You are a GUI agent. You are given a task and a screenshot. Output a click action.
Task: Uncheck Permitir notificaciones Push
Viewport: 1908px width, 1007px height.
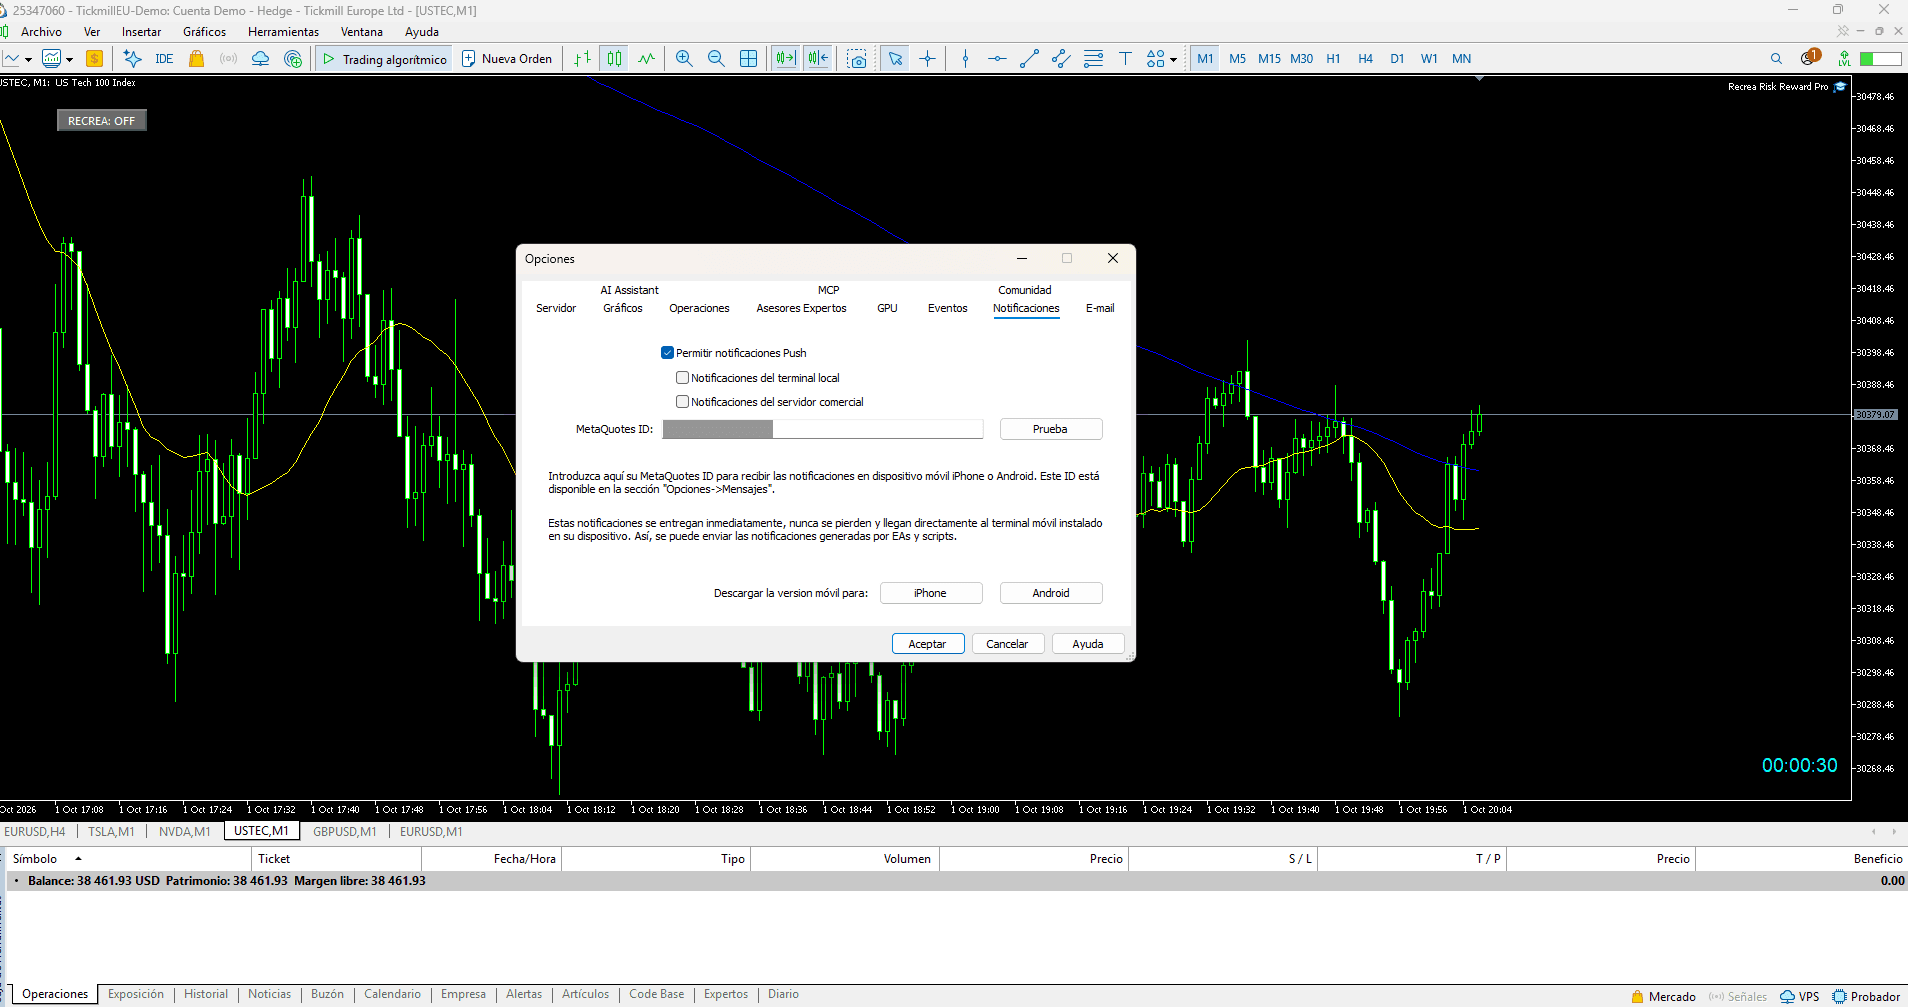pyautogui.click(x=667, y=353)
